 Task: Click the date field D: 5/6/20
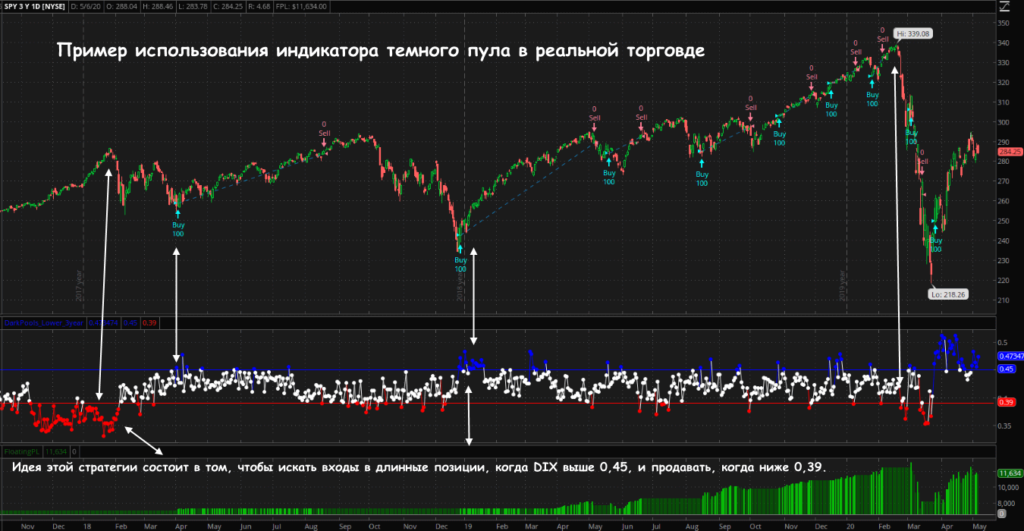(84, 7)
